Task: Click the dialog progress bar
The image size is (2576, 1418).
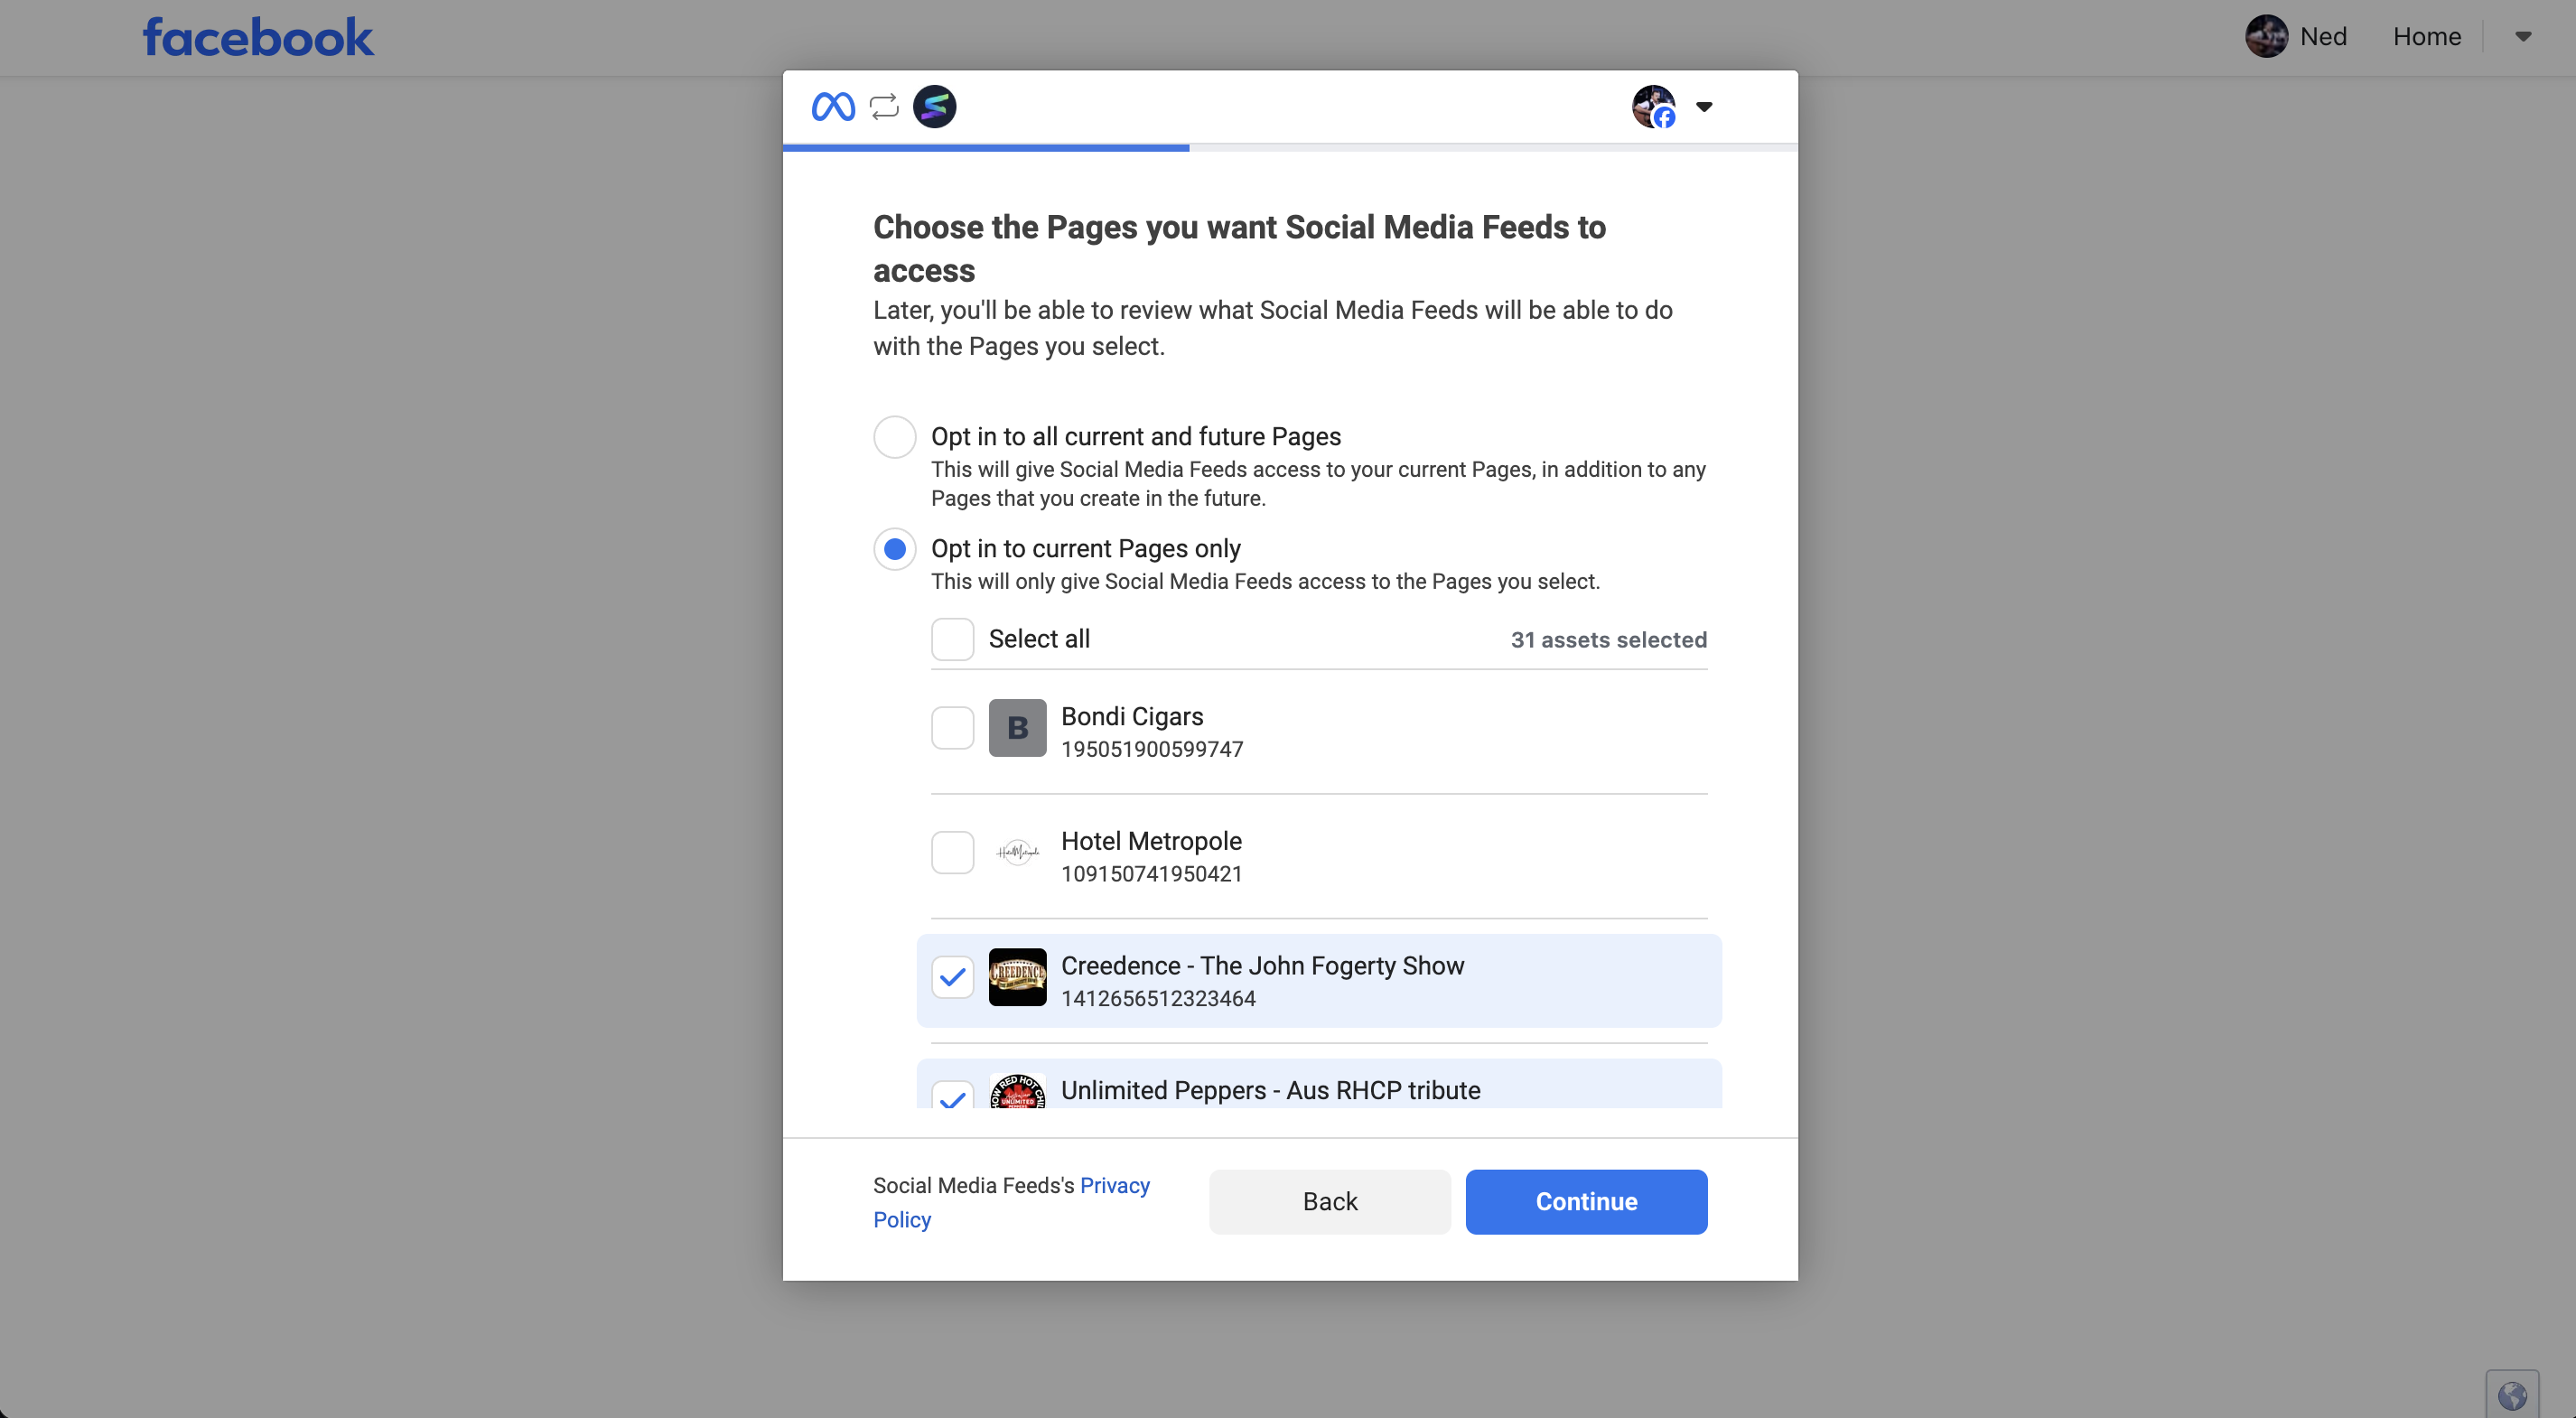Action: tap(1289, 148)
